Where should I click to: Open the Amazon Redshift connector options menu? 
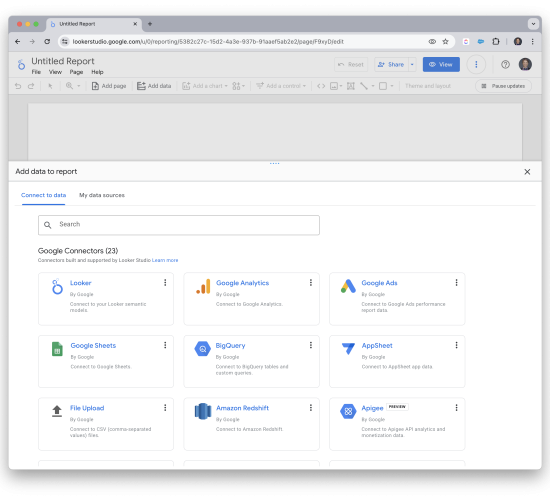tap(311, 408)
